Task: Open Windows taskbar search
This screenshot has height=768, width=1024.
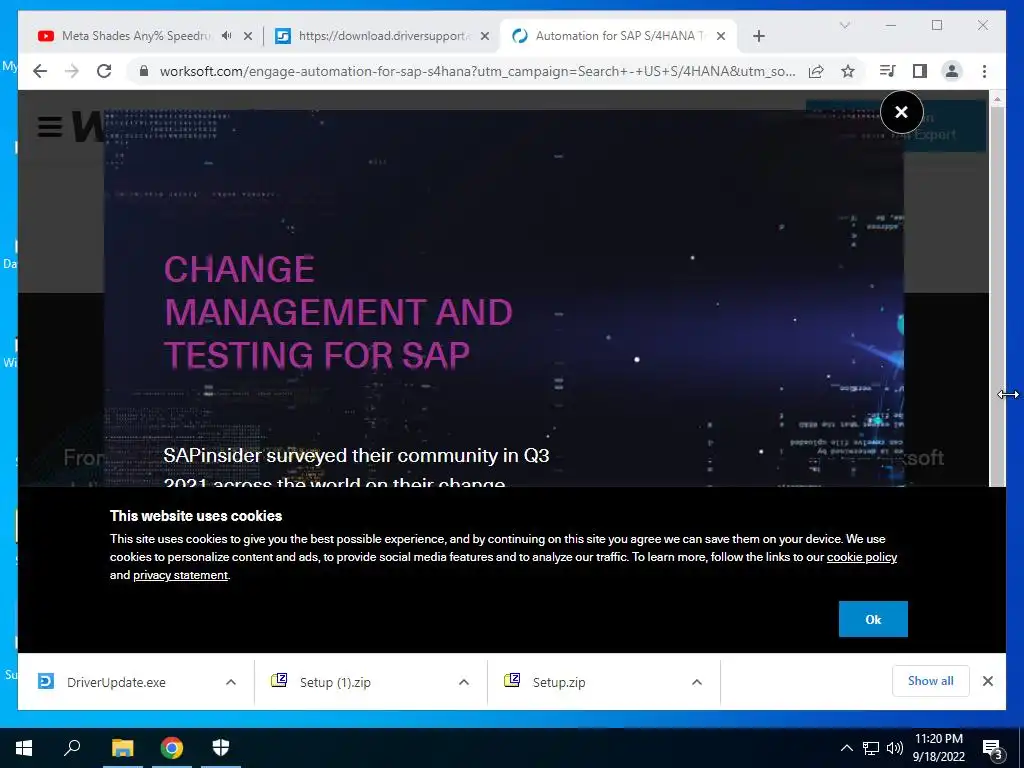Action: [x=72, y=748]
